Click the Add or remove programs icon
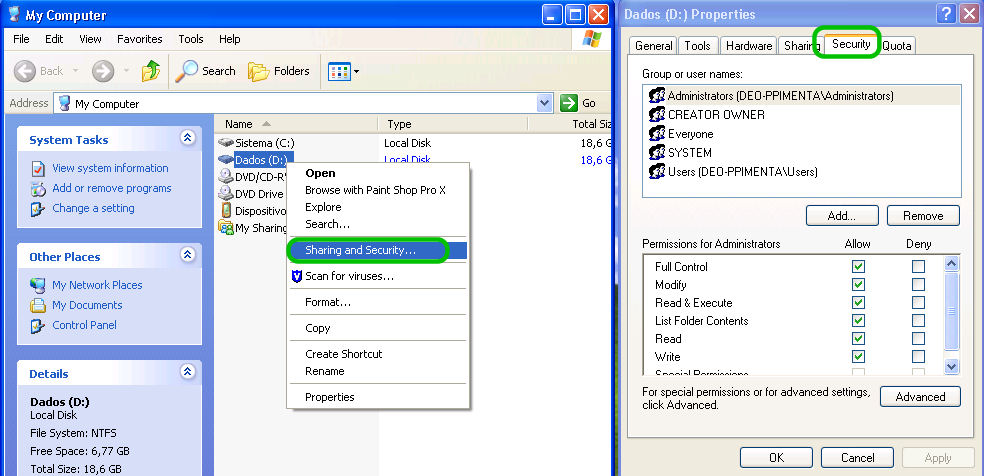This screenshot has width=984, height=476. click(x=38, y=189)
